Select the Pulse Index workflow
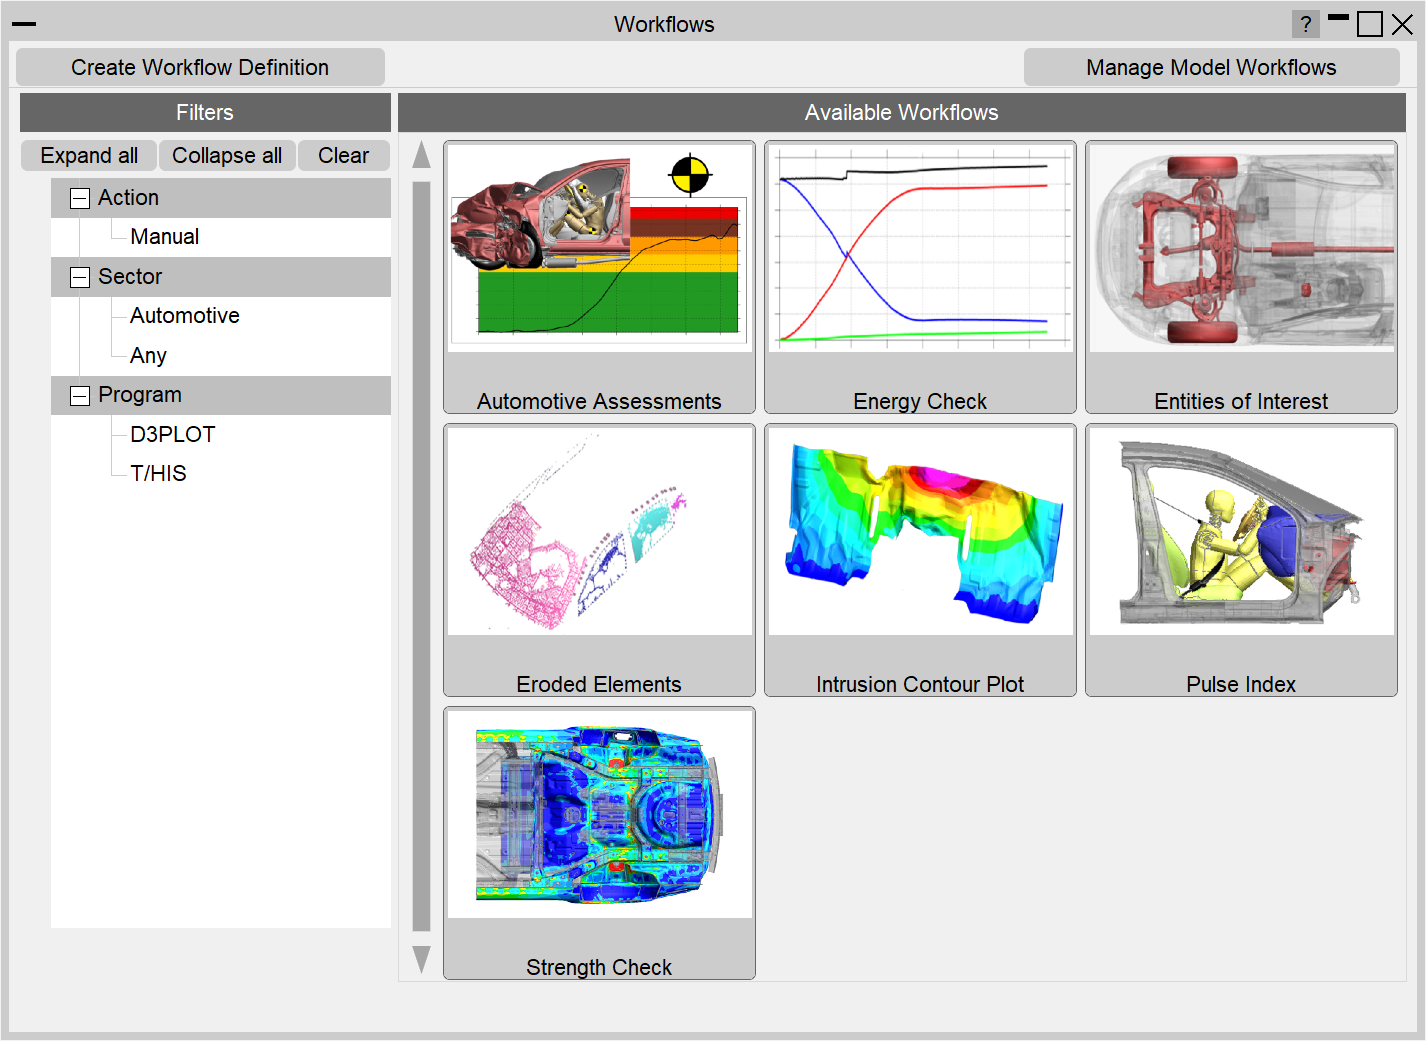Screen dimensions: 1426x1041 click(x=1241, y=560)
